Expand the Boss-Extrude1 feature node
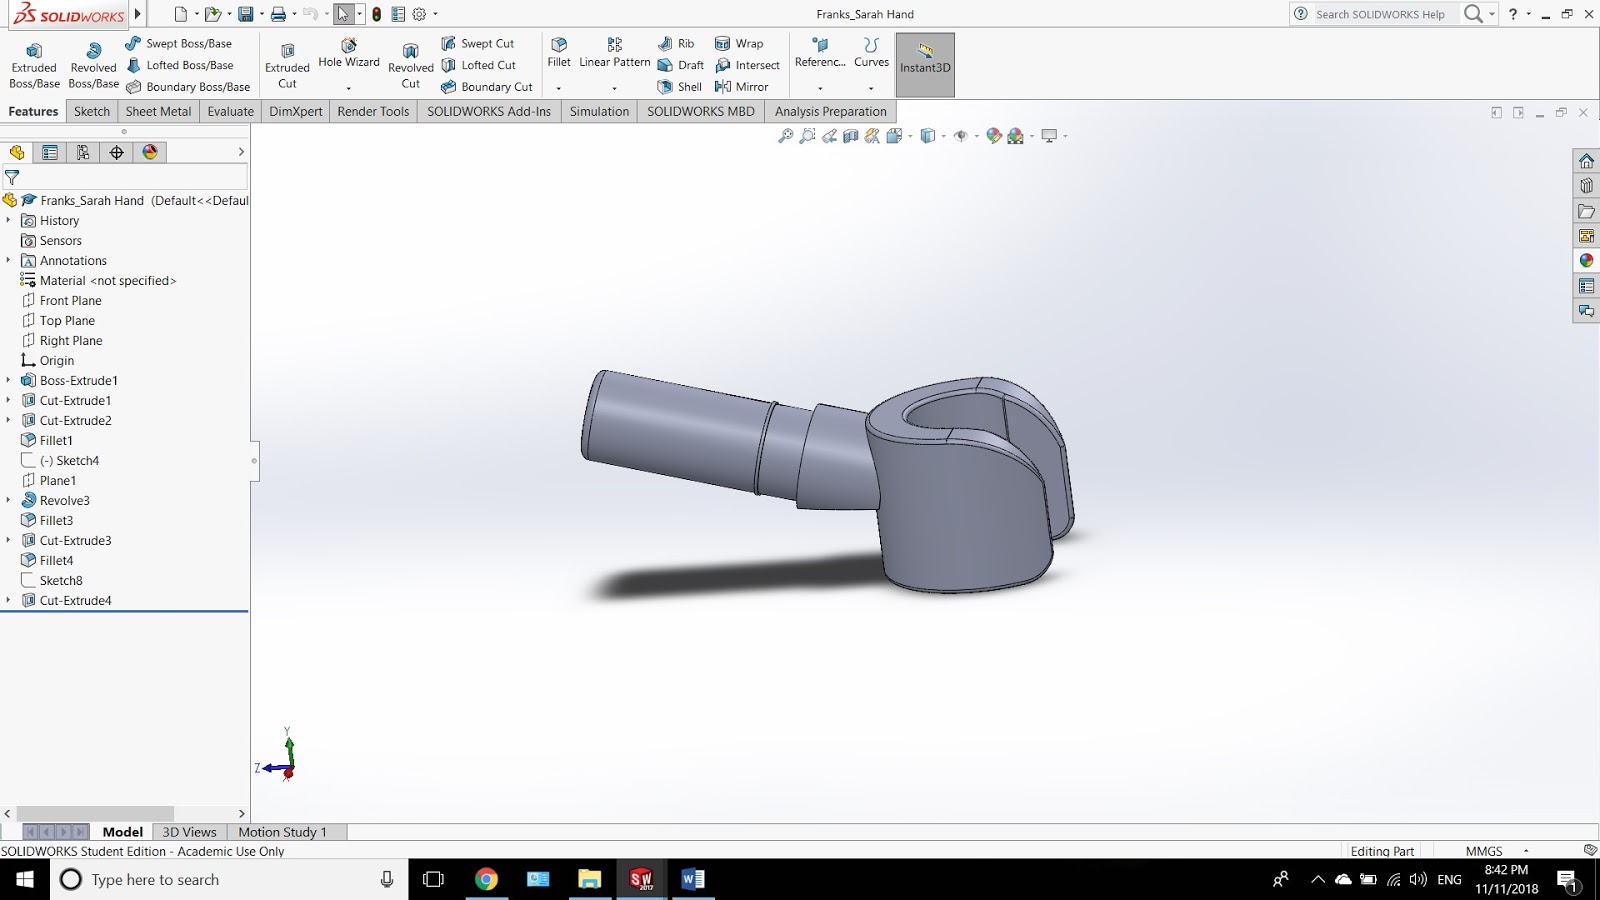1600x900 pixels. [8, 380]
